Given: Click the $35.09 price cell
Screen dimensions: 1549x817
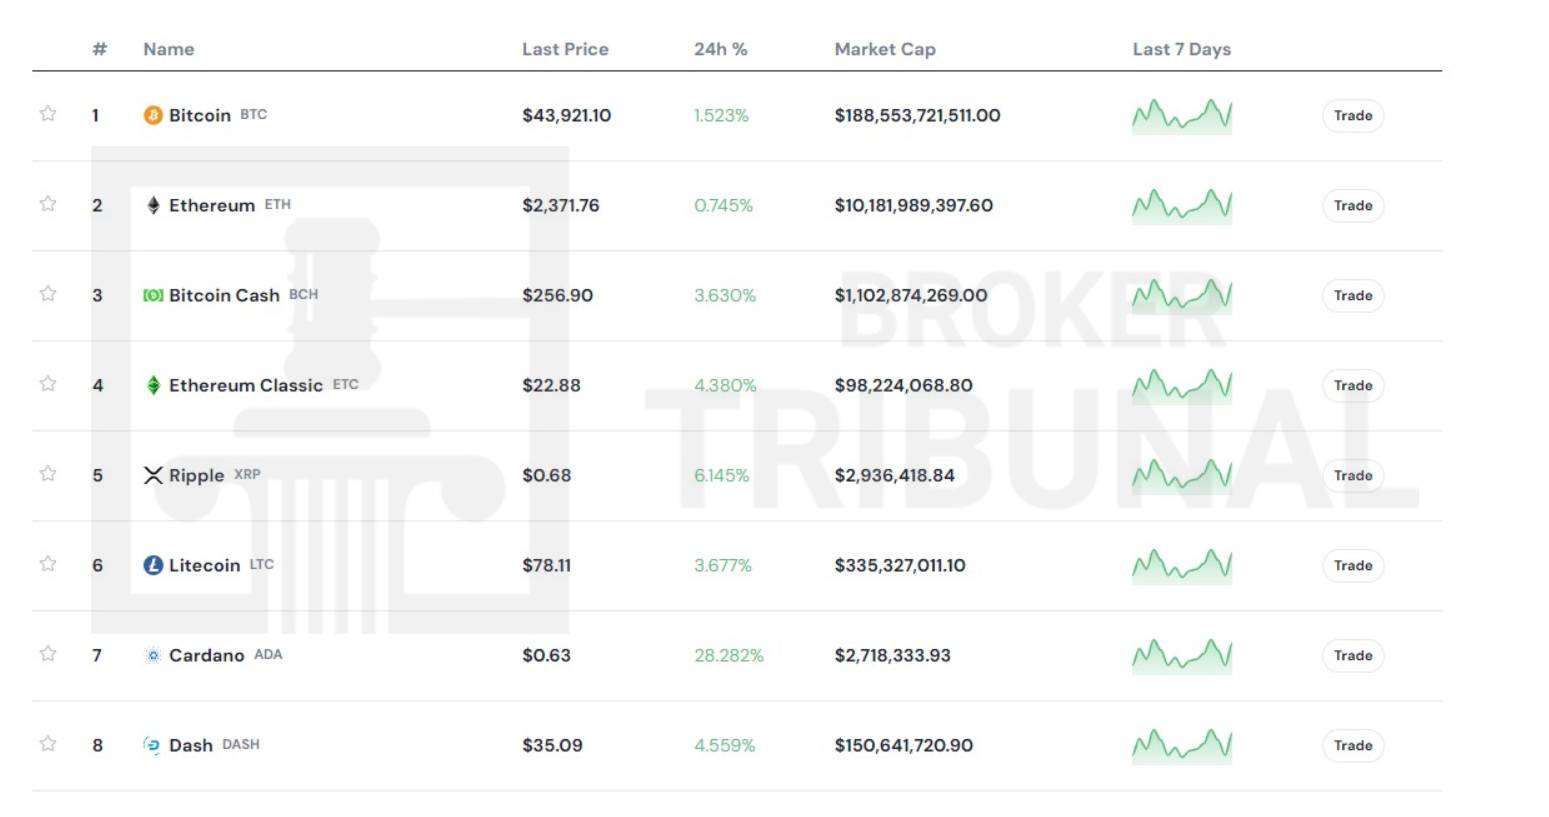Looking at the screenshot, I should pos(552,745).
